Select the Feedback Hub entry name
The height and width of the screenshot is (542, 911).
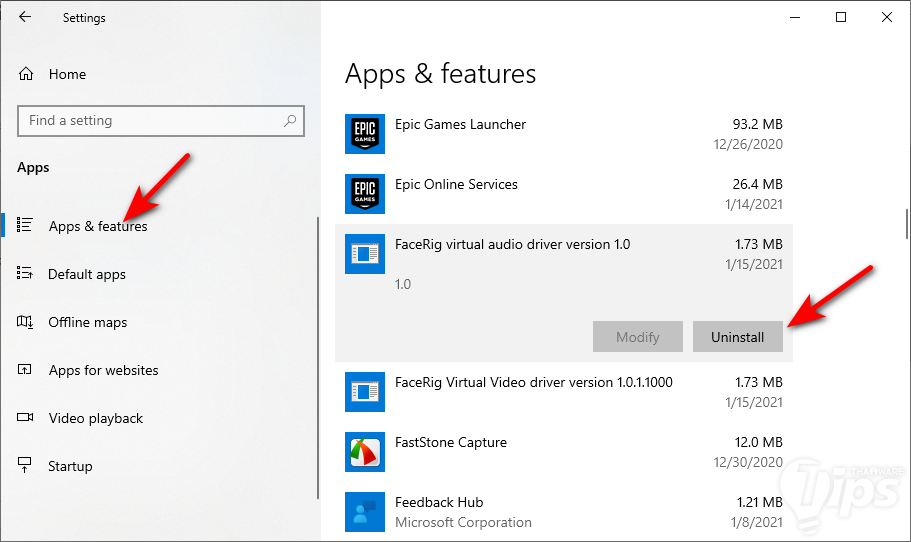[x=439, y=502]
